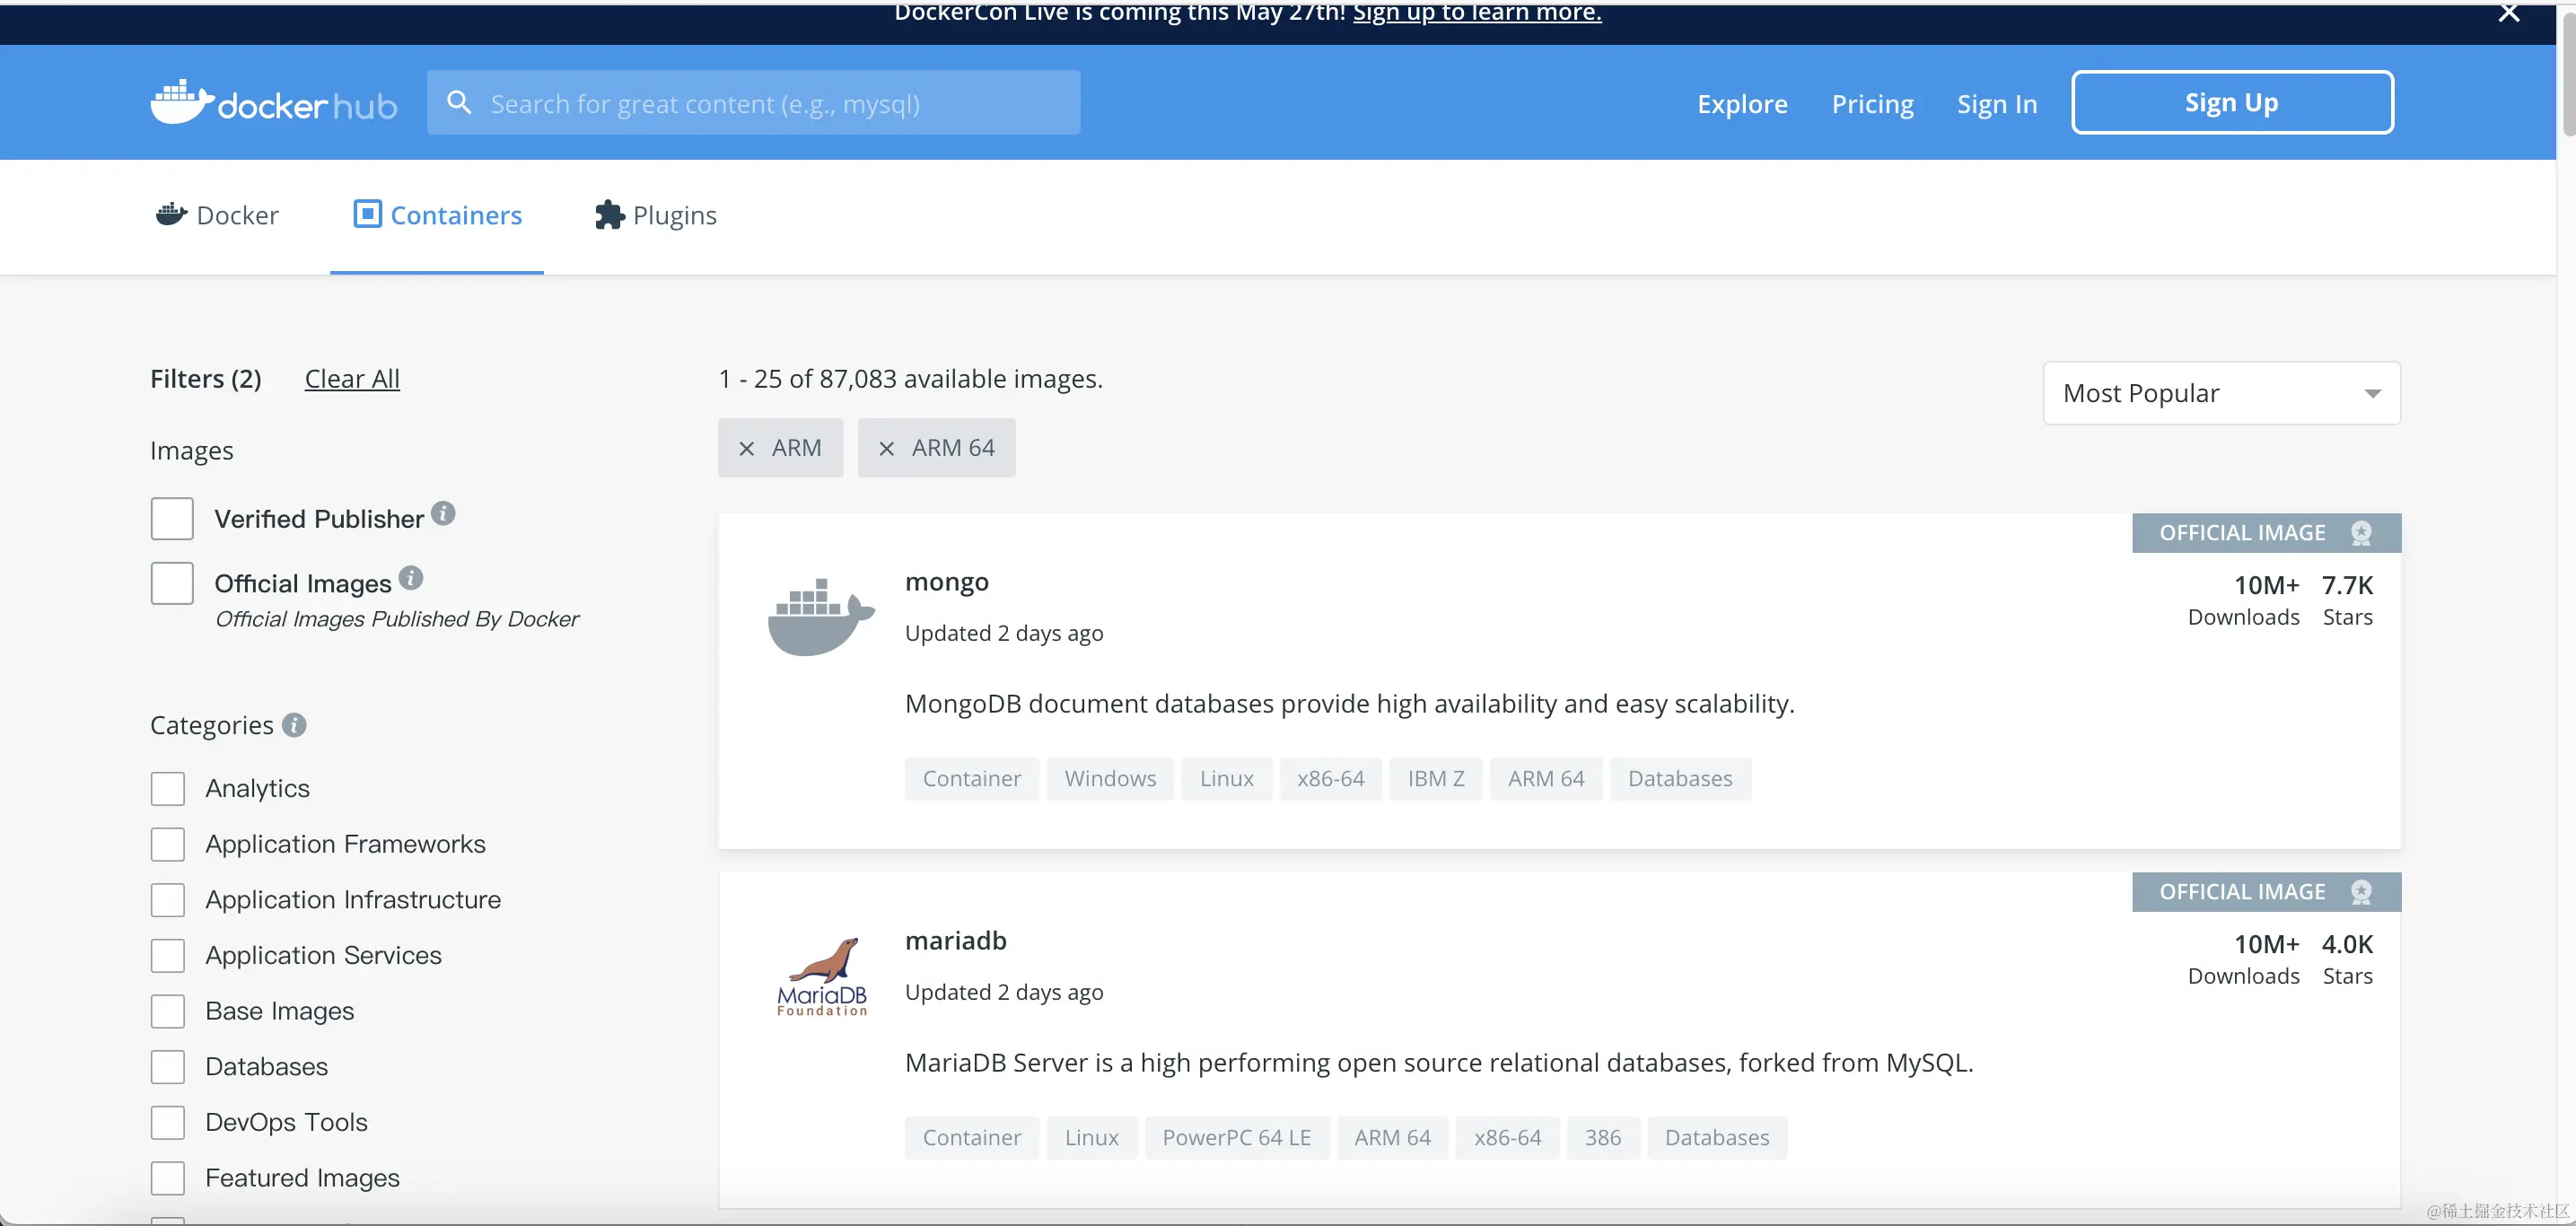The height and width of the screenshot is (1226, 2576).
Task: Open the Most Popular sort dropdown
Action: 2221,393
